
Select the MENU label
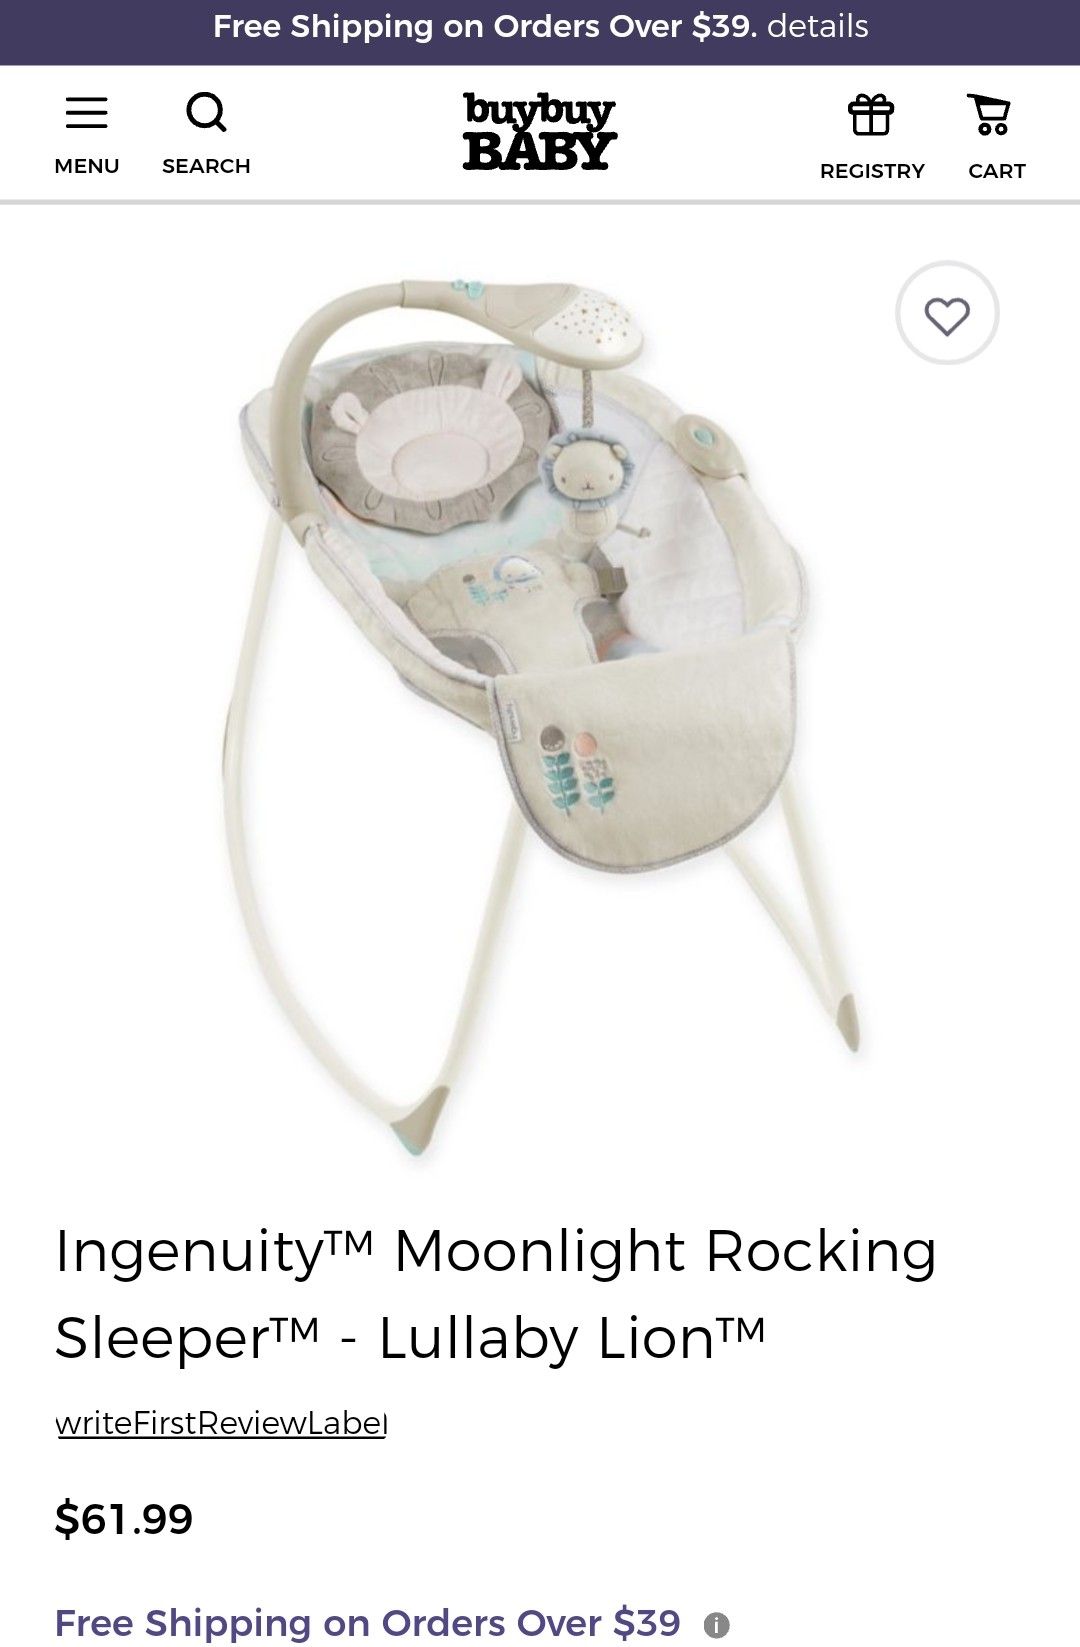tap(87, 166)
